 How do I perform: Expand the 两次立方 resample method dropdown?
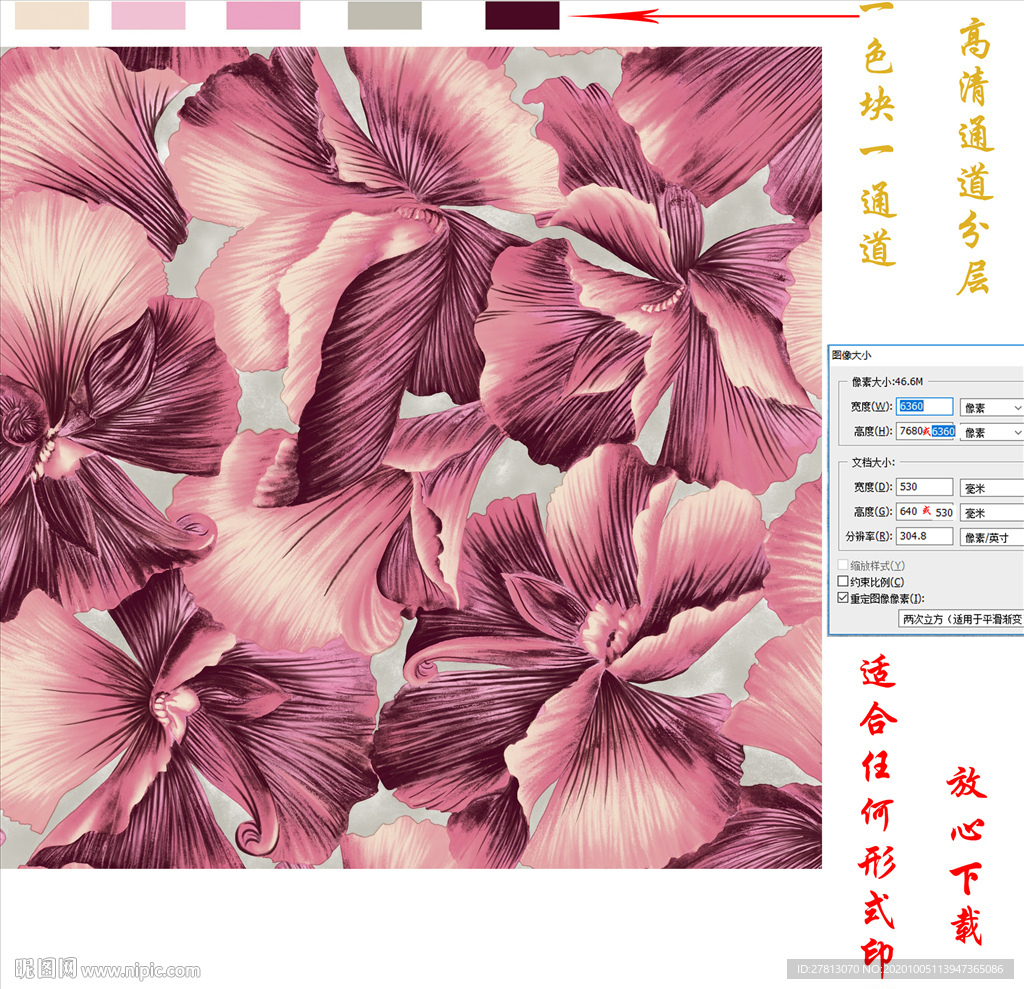click(x=960, y=619)
